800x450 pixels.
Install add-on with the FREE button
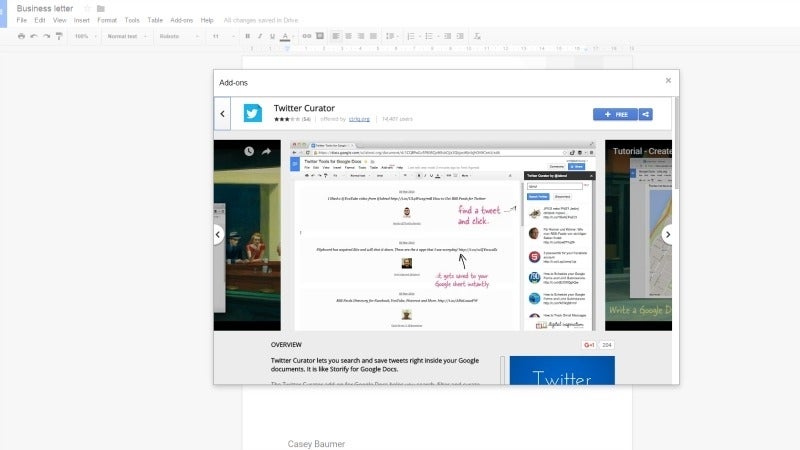coord(615,114)
